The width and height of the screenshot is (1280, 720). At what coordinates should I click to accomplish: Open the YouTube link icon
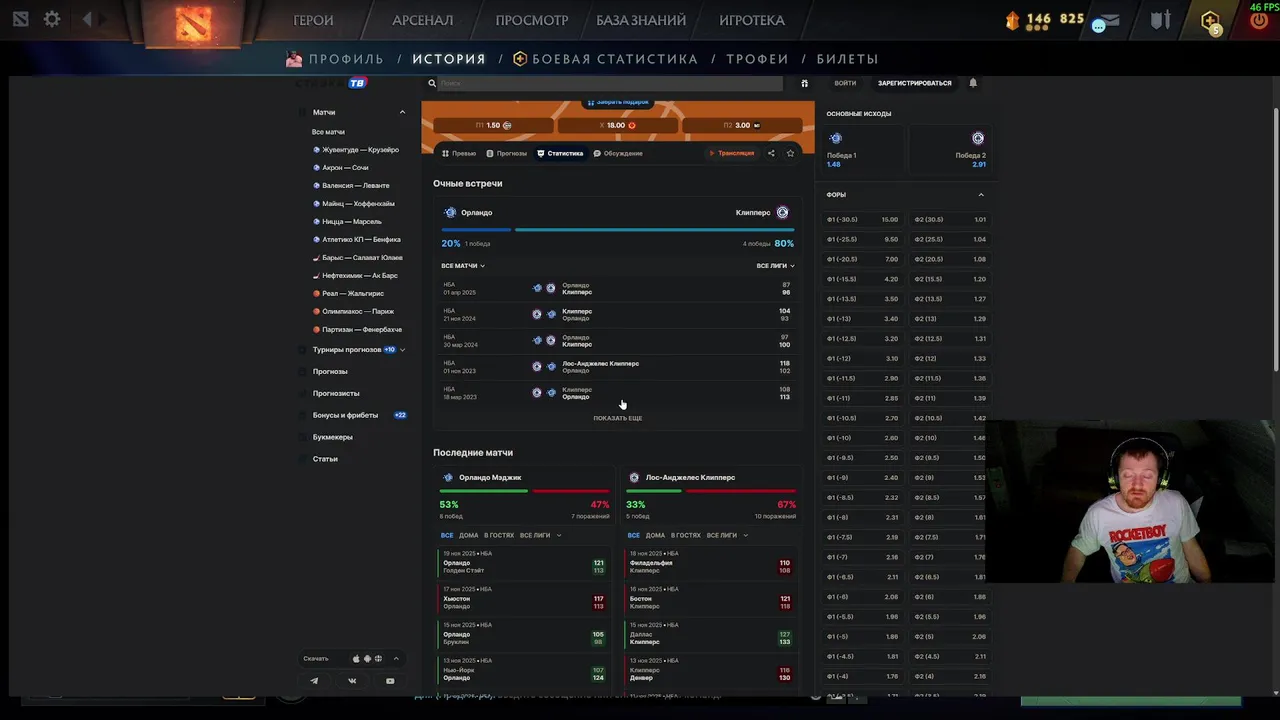pyautogui.click(x=390, y=681)
